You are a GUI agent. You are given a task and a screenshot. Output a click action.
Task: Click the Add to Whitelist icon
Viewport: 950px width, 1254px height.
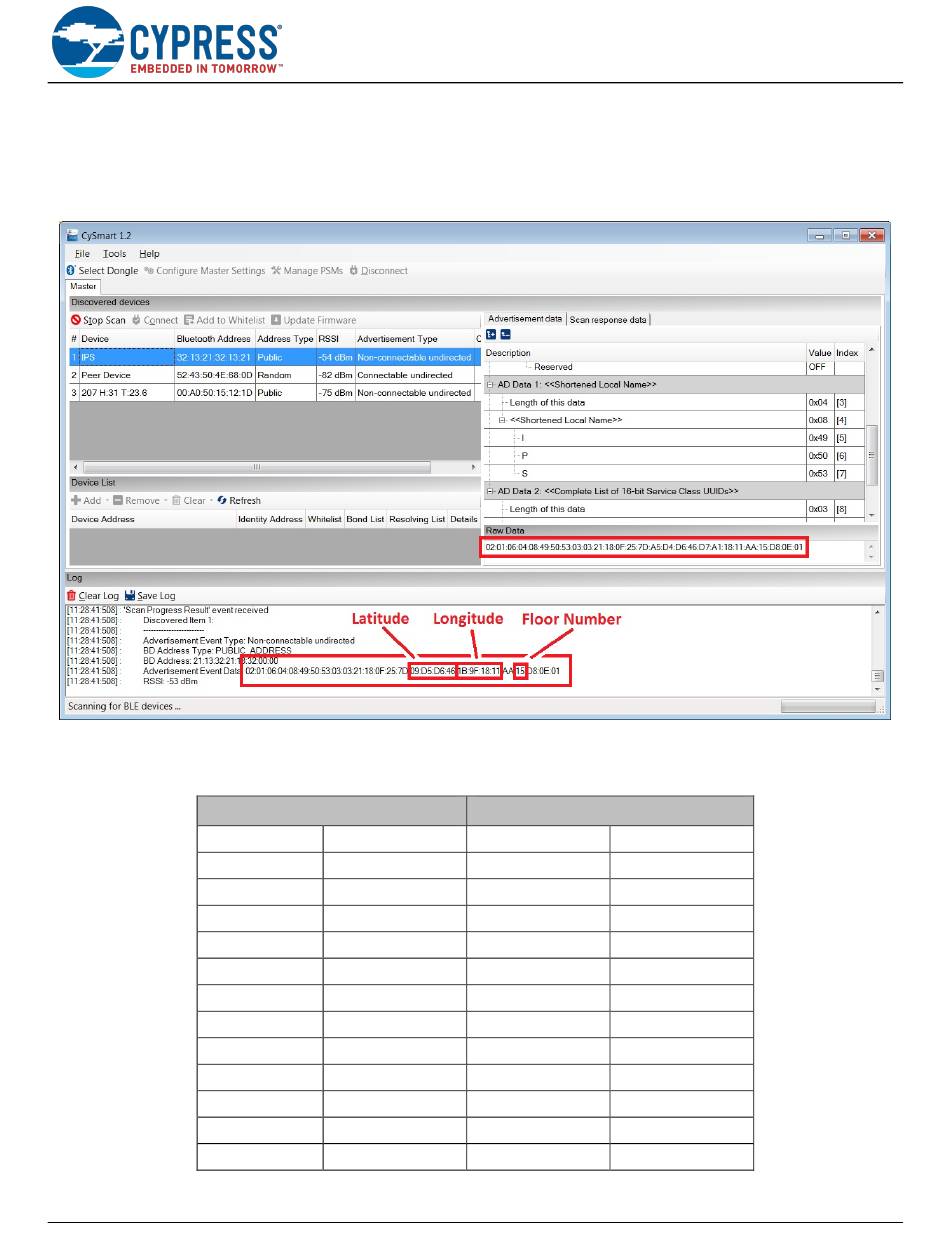(x=189, y=320)
